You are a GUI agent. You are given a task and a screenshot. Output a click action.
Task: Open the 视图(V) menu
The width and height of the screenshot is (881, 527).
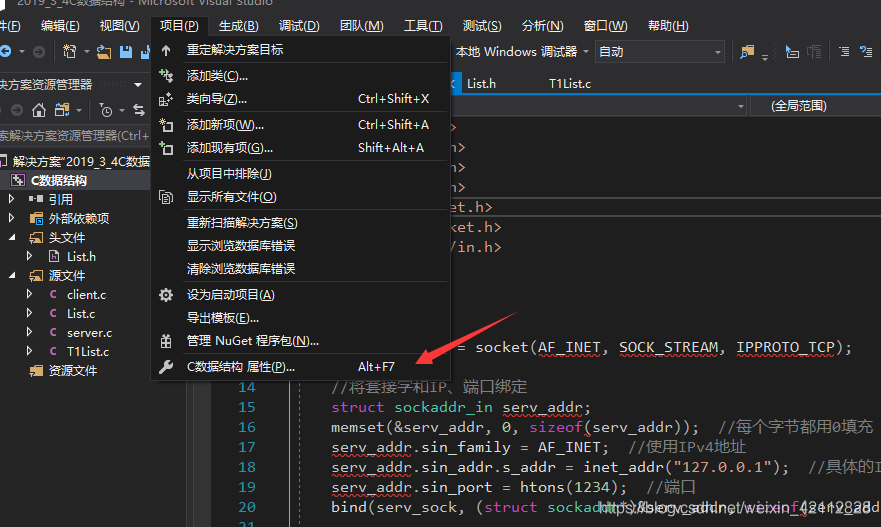pos(119,26)
